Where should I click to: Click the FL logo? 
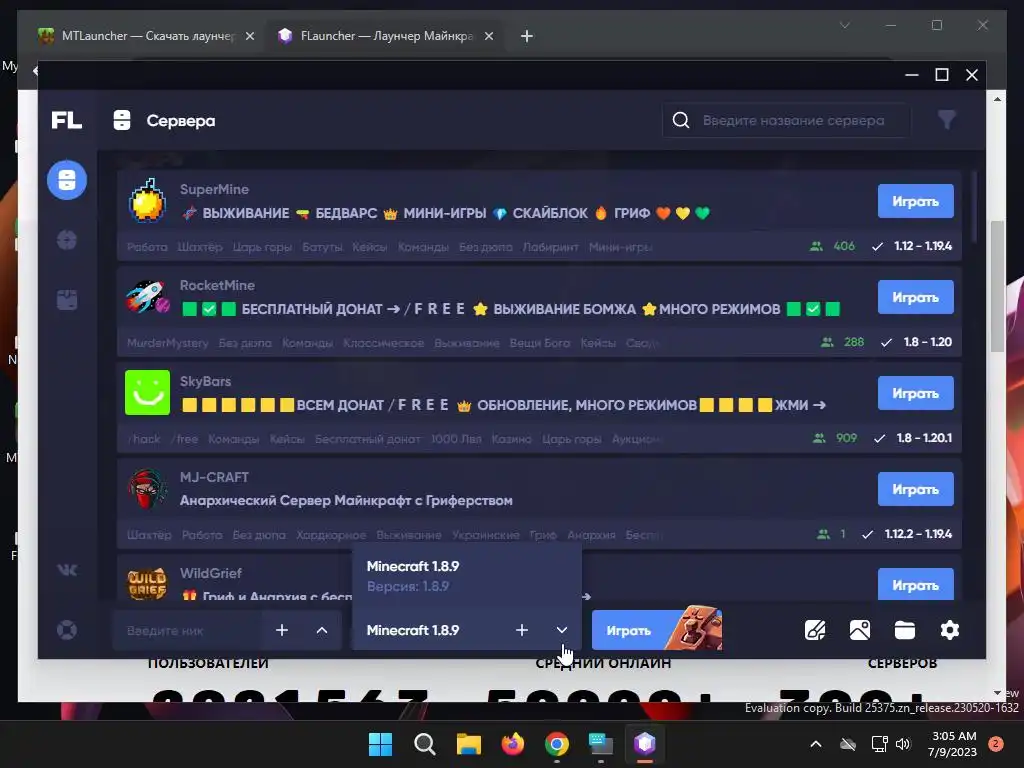(67, 120)
